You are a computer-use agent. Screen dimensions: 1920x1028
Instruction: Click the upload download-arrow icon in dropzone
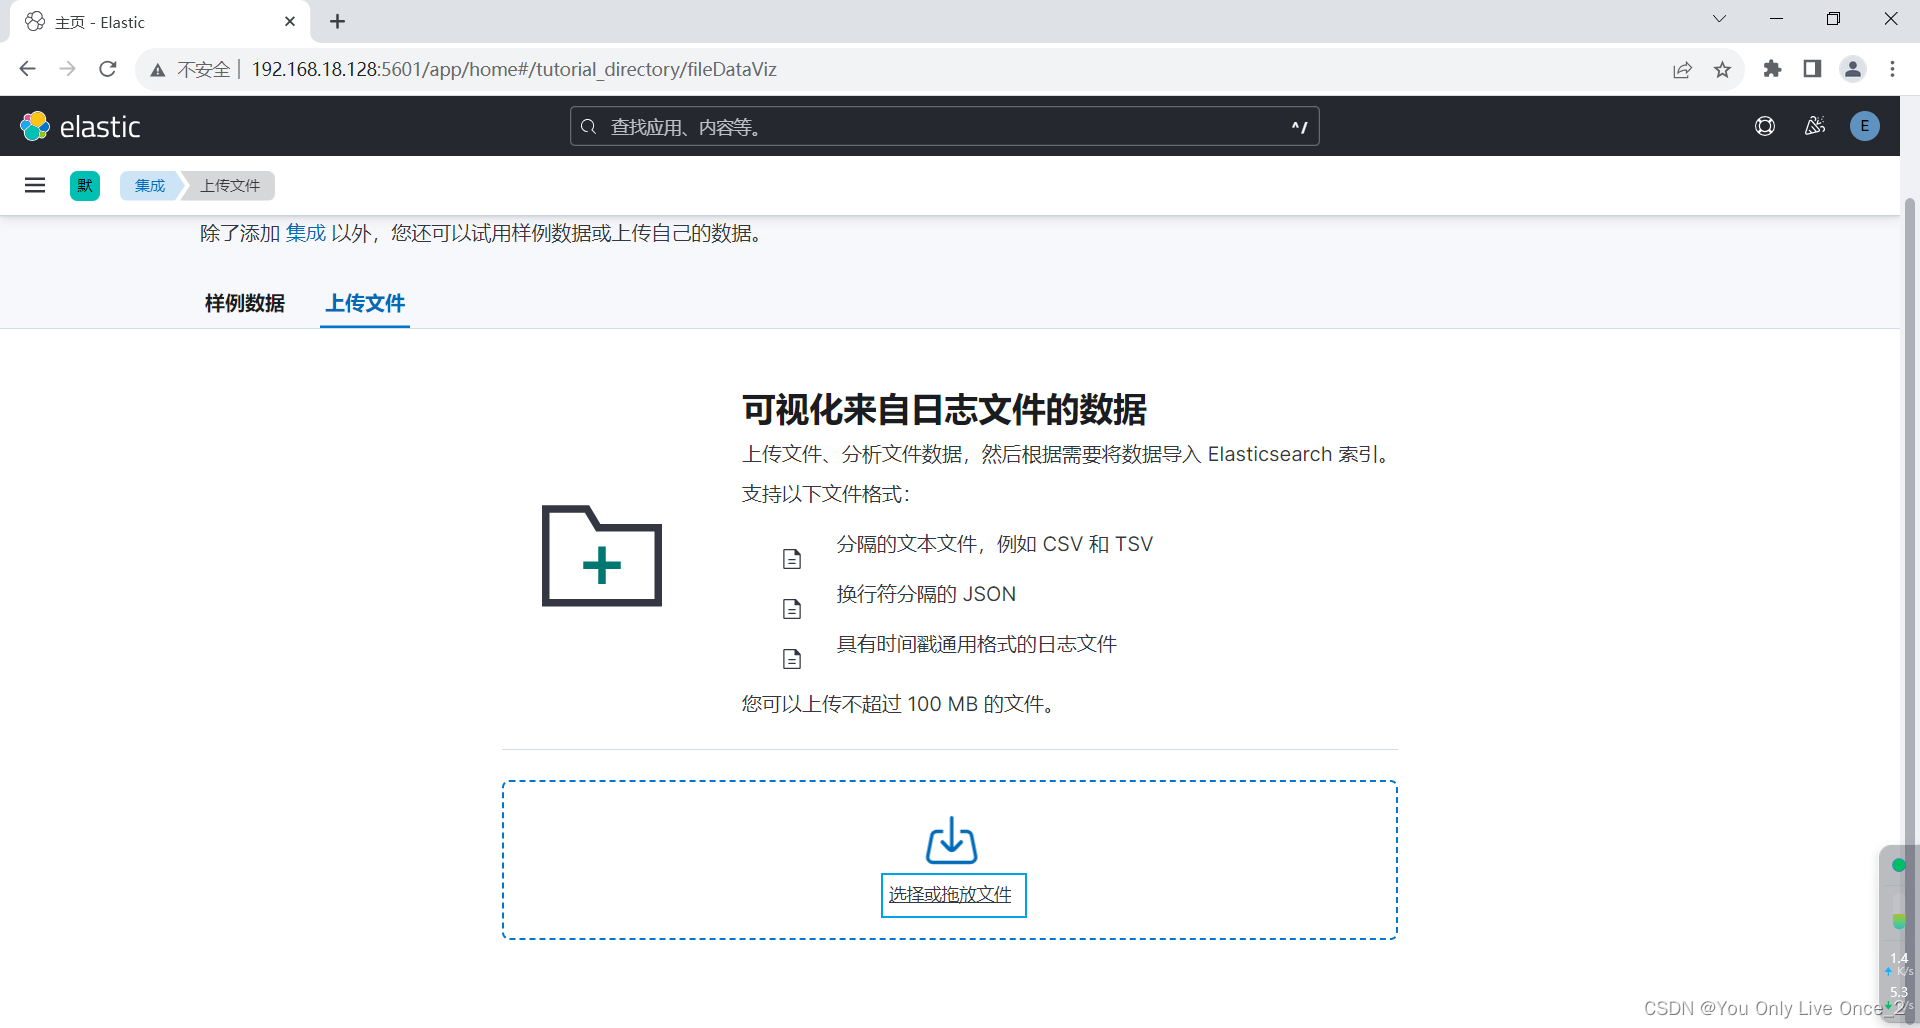pyautogui.click(x=951, y=840)
